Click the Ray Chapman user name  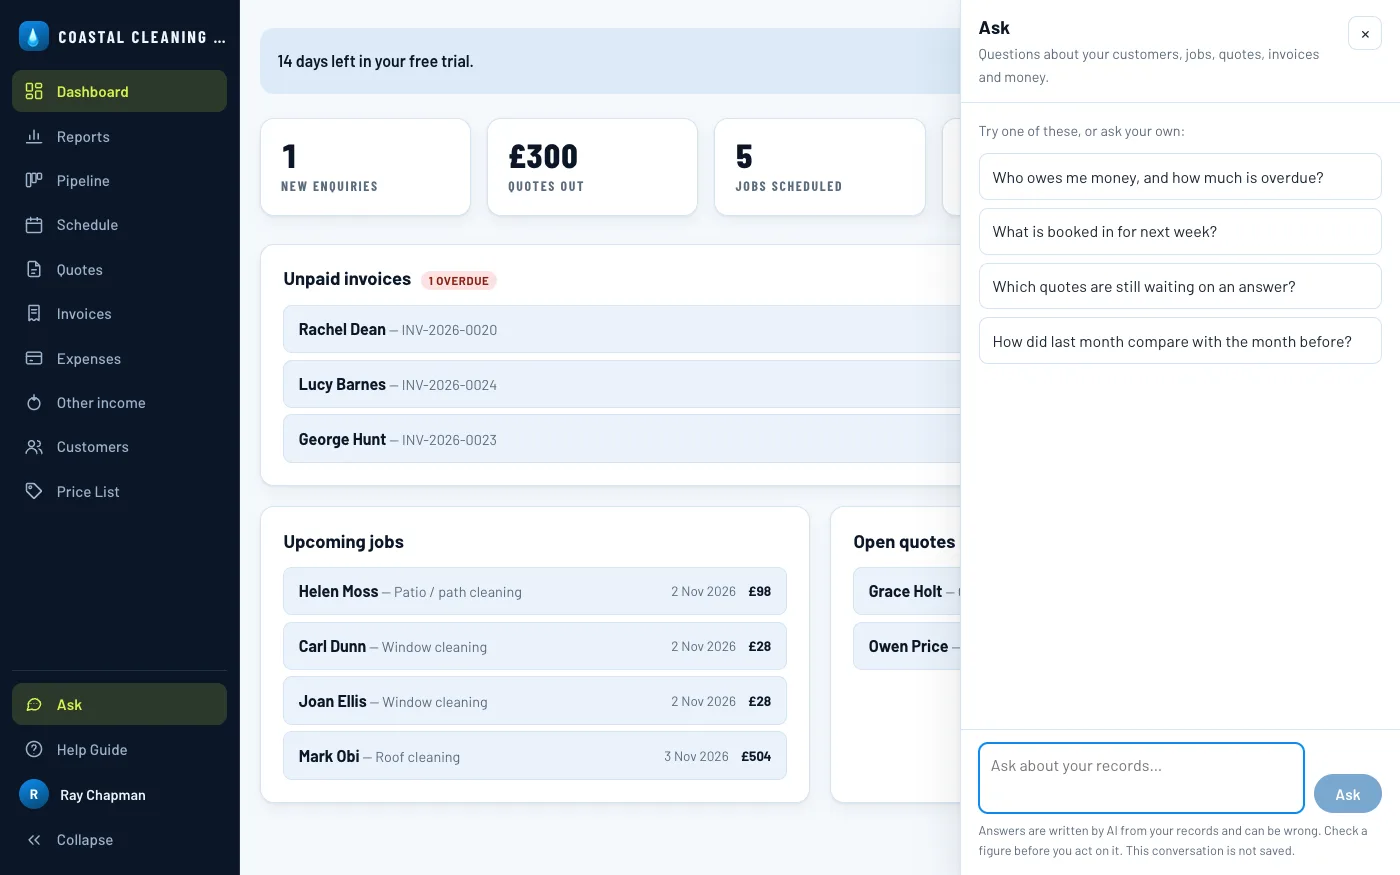103,795
